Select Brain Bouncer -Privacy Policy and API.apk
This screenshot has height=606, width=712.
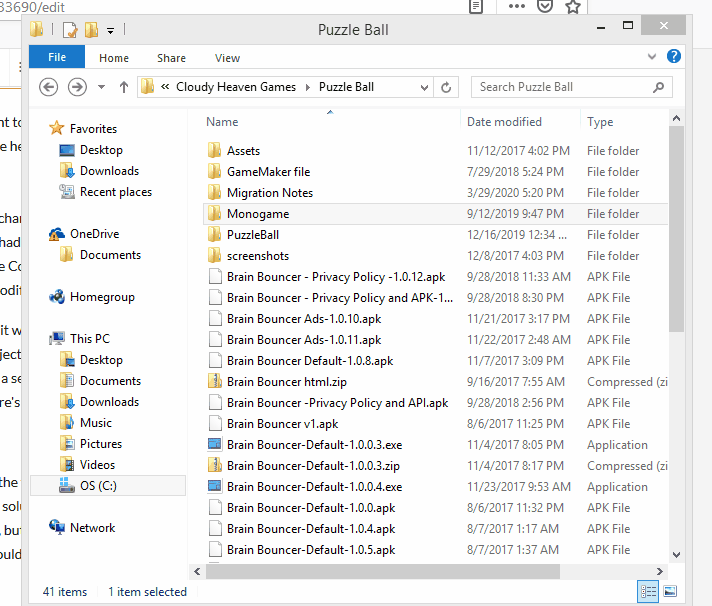coord(337,403)
